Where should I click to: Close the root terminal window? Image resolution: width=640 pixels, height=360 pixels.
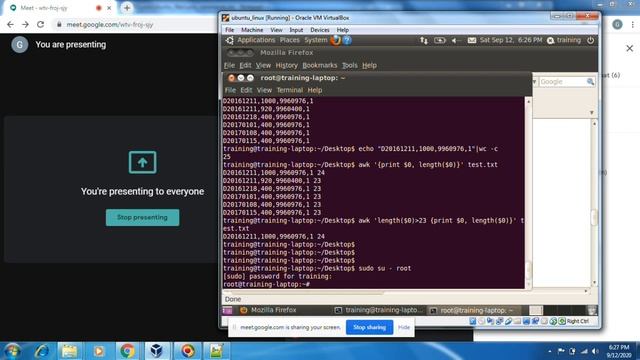tap(231, 78)
